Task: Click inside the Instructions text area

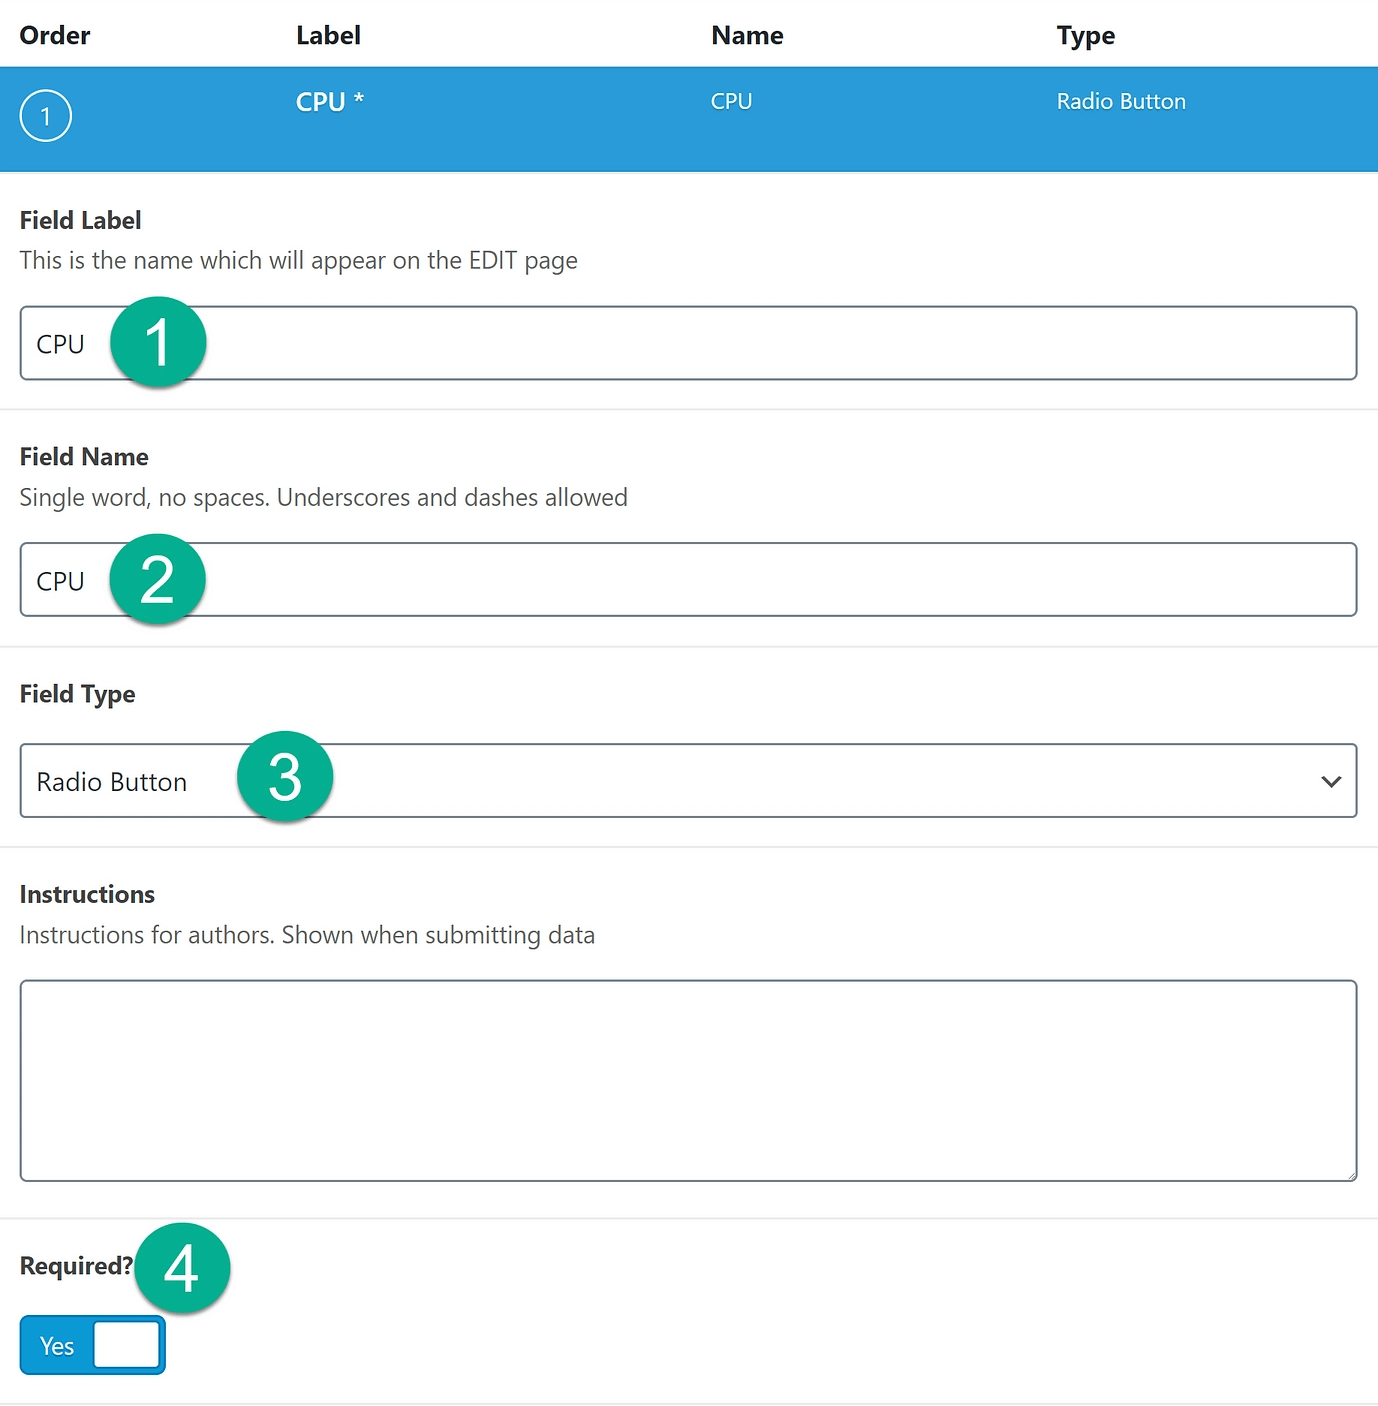Action: point(688,1080)
